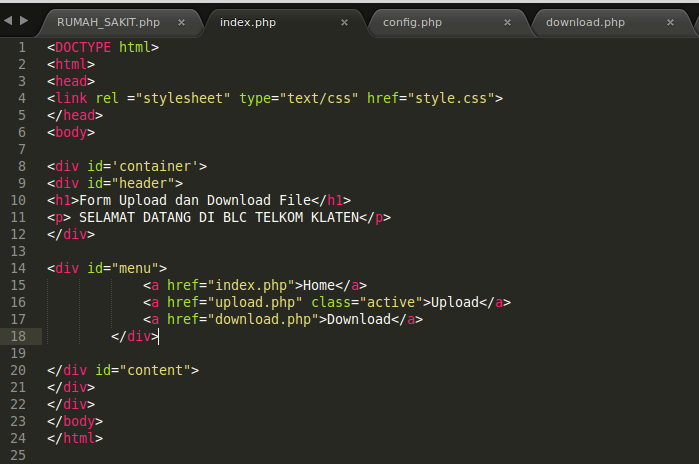Click line number 14 in the gutter
699x464 pixels.
18,268
